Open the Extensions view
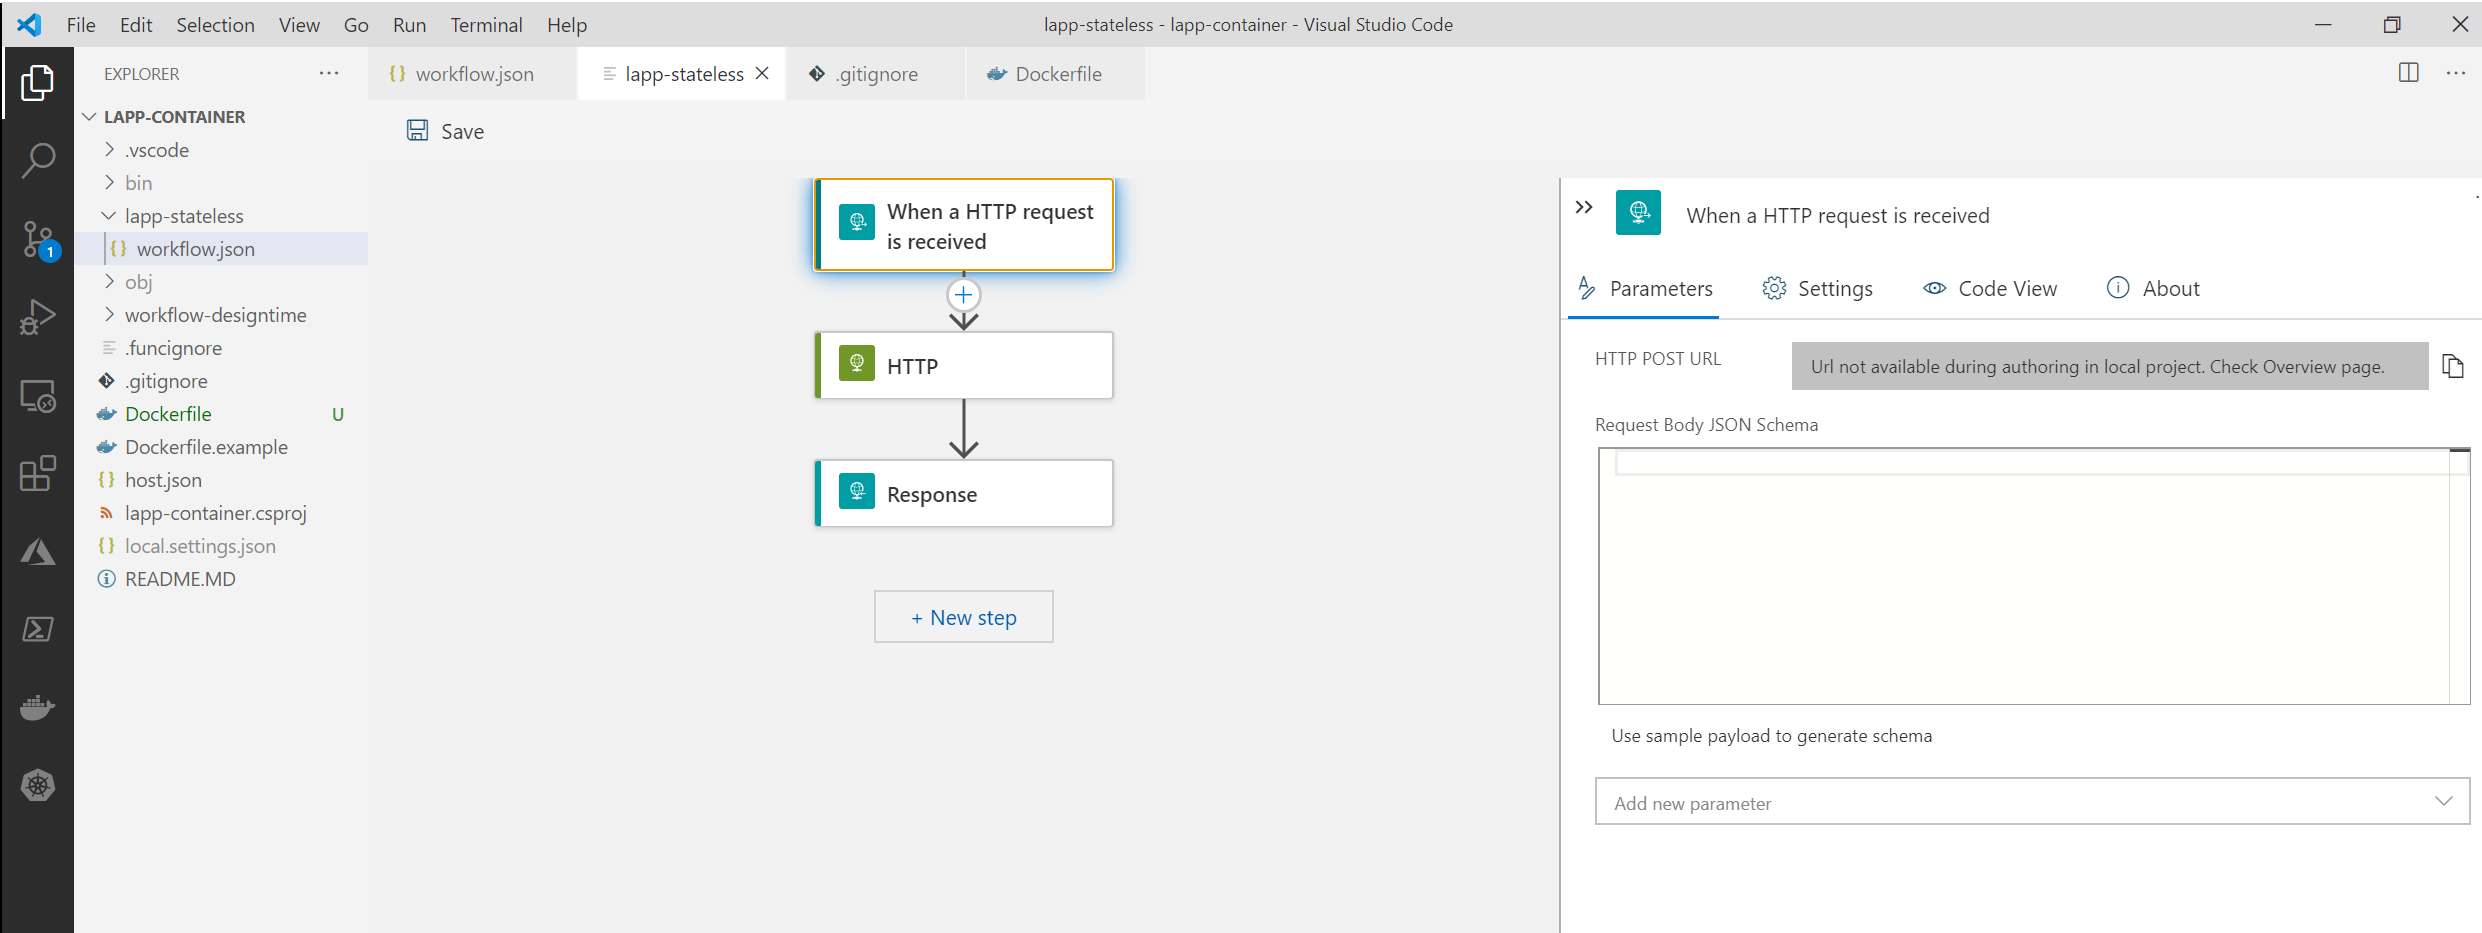Viewport: 2482px width, 933px height. pyautogui.click(x=38, y=473)
